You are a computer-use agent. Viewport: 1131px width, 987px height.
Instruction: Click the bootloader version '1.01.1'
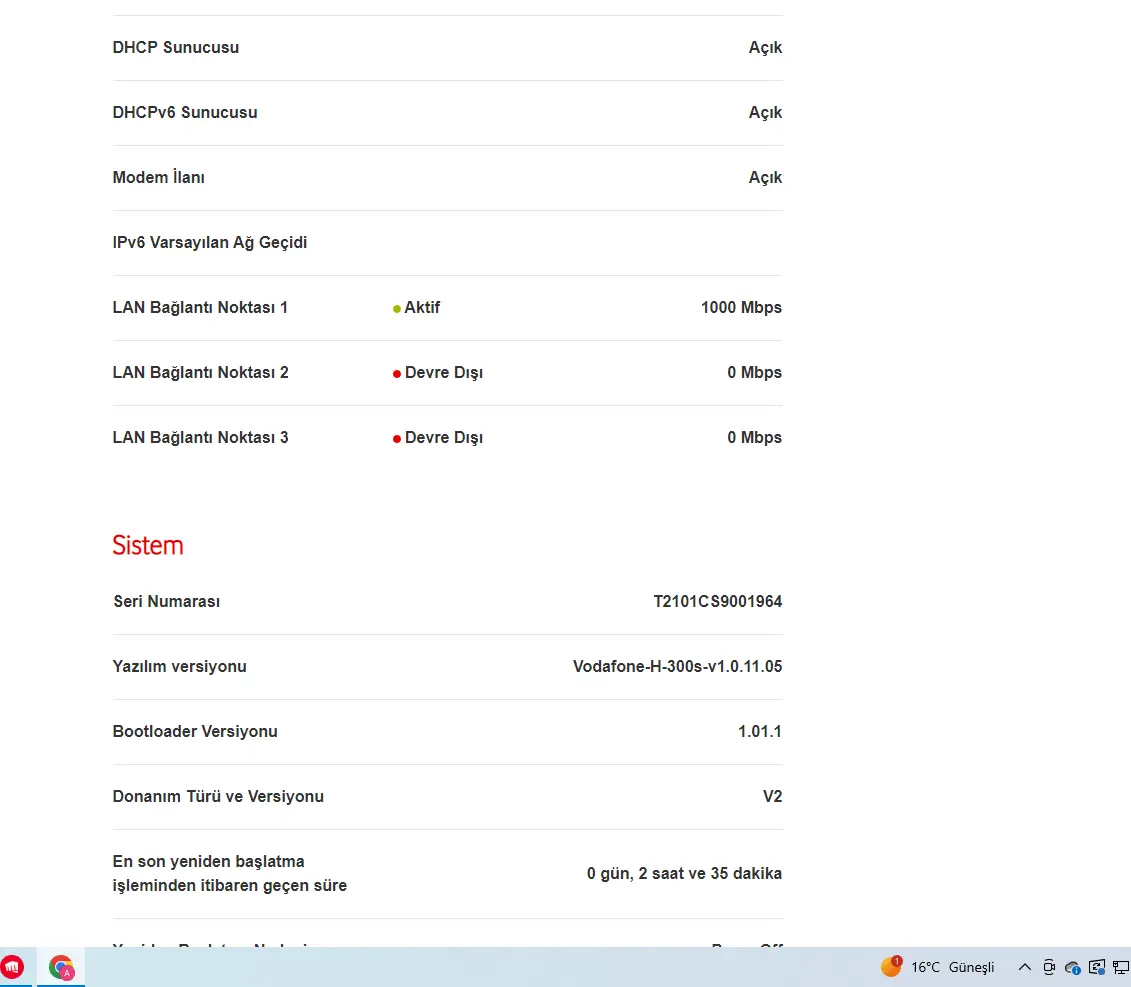click(760, 732)
